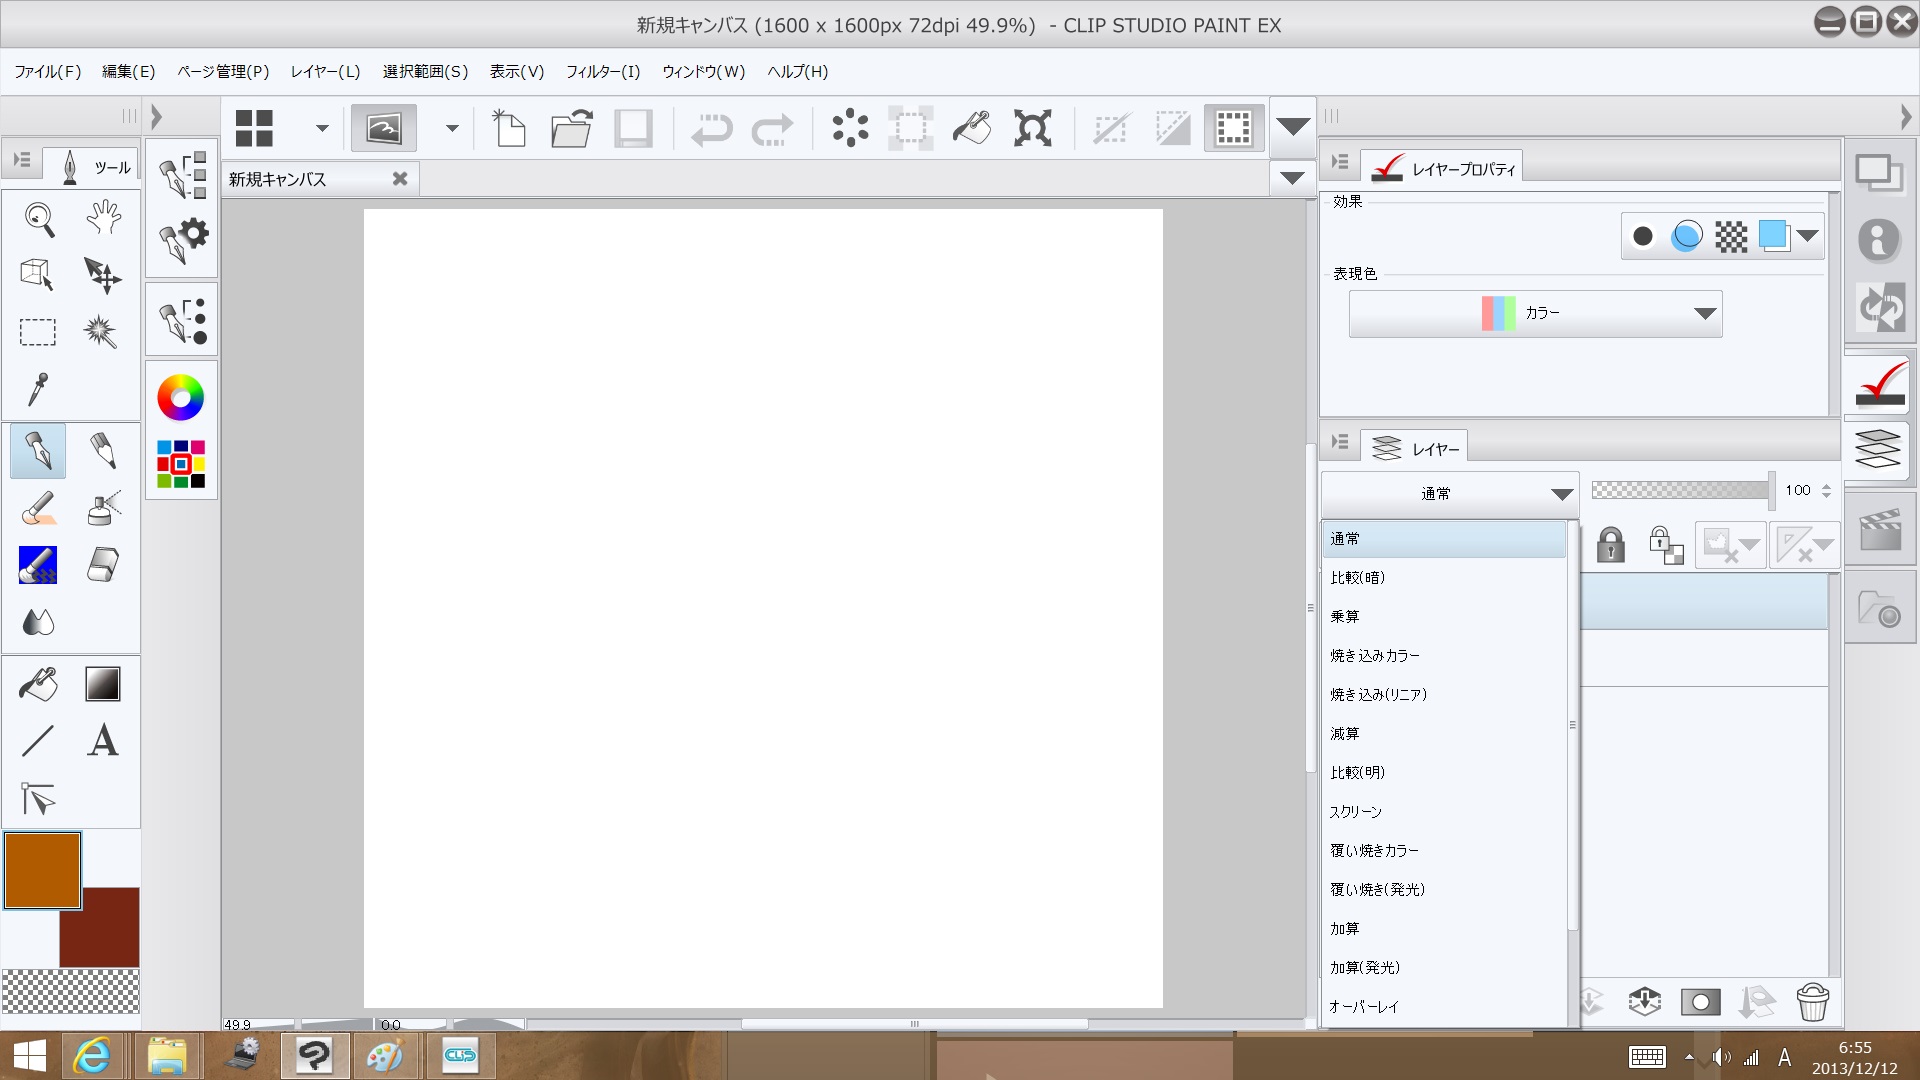The width and height of the screenshot is (1920, 1080).
Task: Expand the カラー expression color dropdown
Action: tap(1704, 314)
